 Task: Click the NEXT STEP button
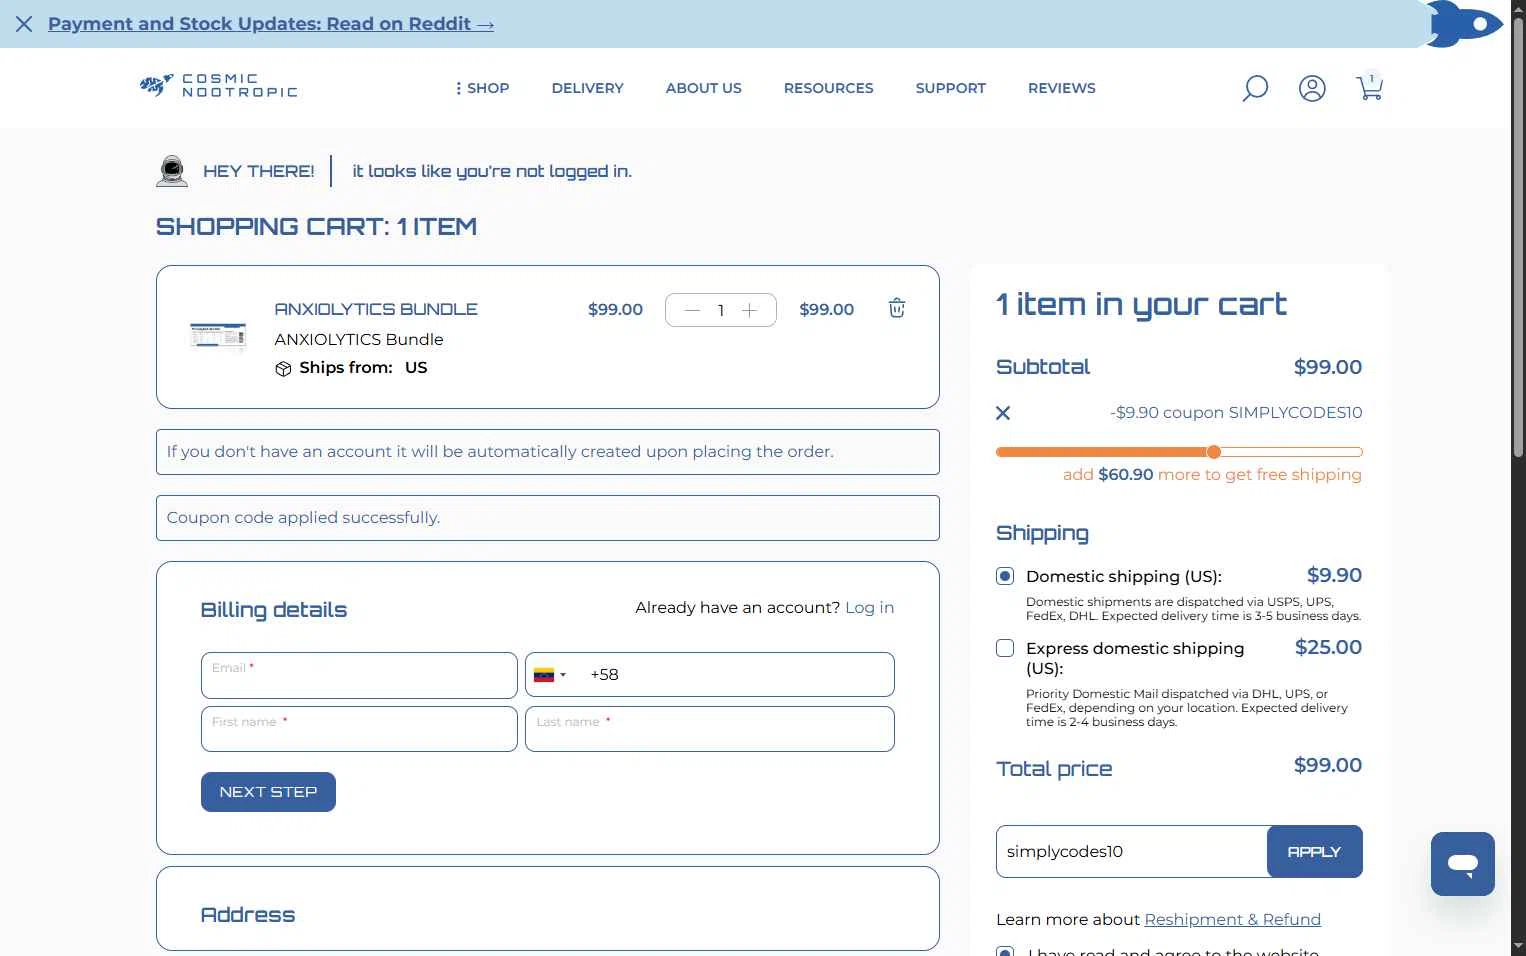click(x=268, y=792)
